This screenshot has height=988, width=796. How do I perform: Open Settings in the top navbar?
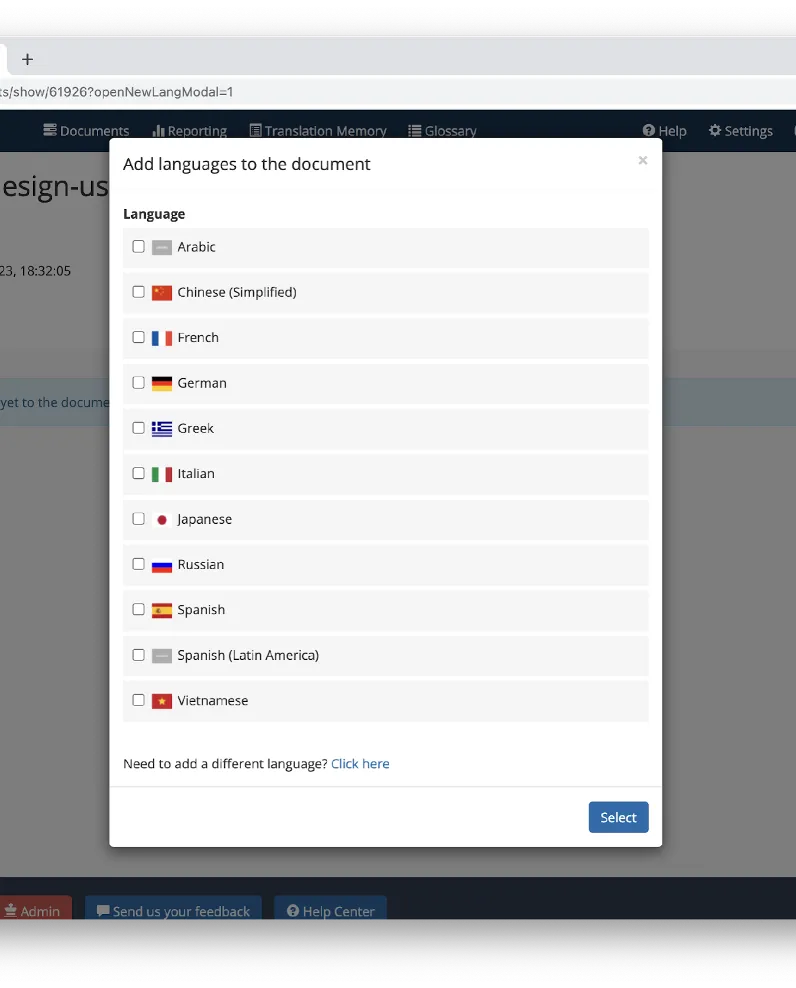coord(741,130)
